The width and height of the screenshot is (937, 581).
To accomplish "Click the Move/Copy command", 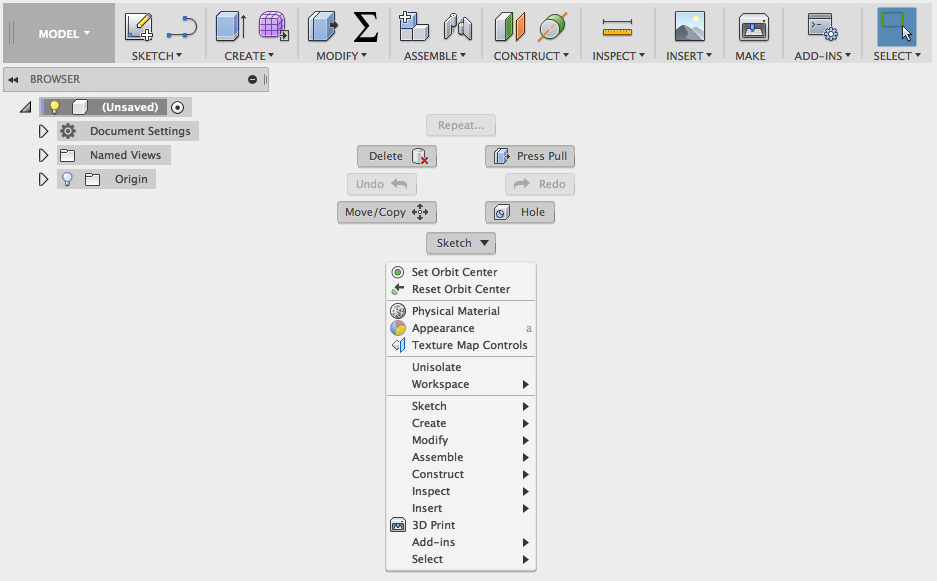I will point(386,212).
